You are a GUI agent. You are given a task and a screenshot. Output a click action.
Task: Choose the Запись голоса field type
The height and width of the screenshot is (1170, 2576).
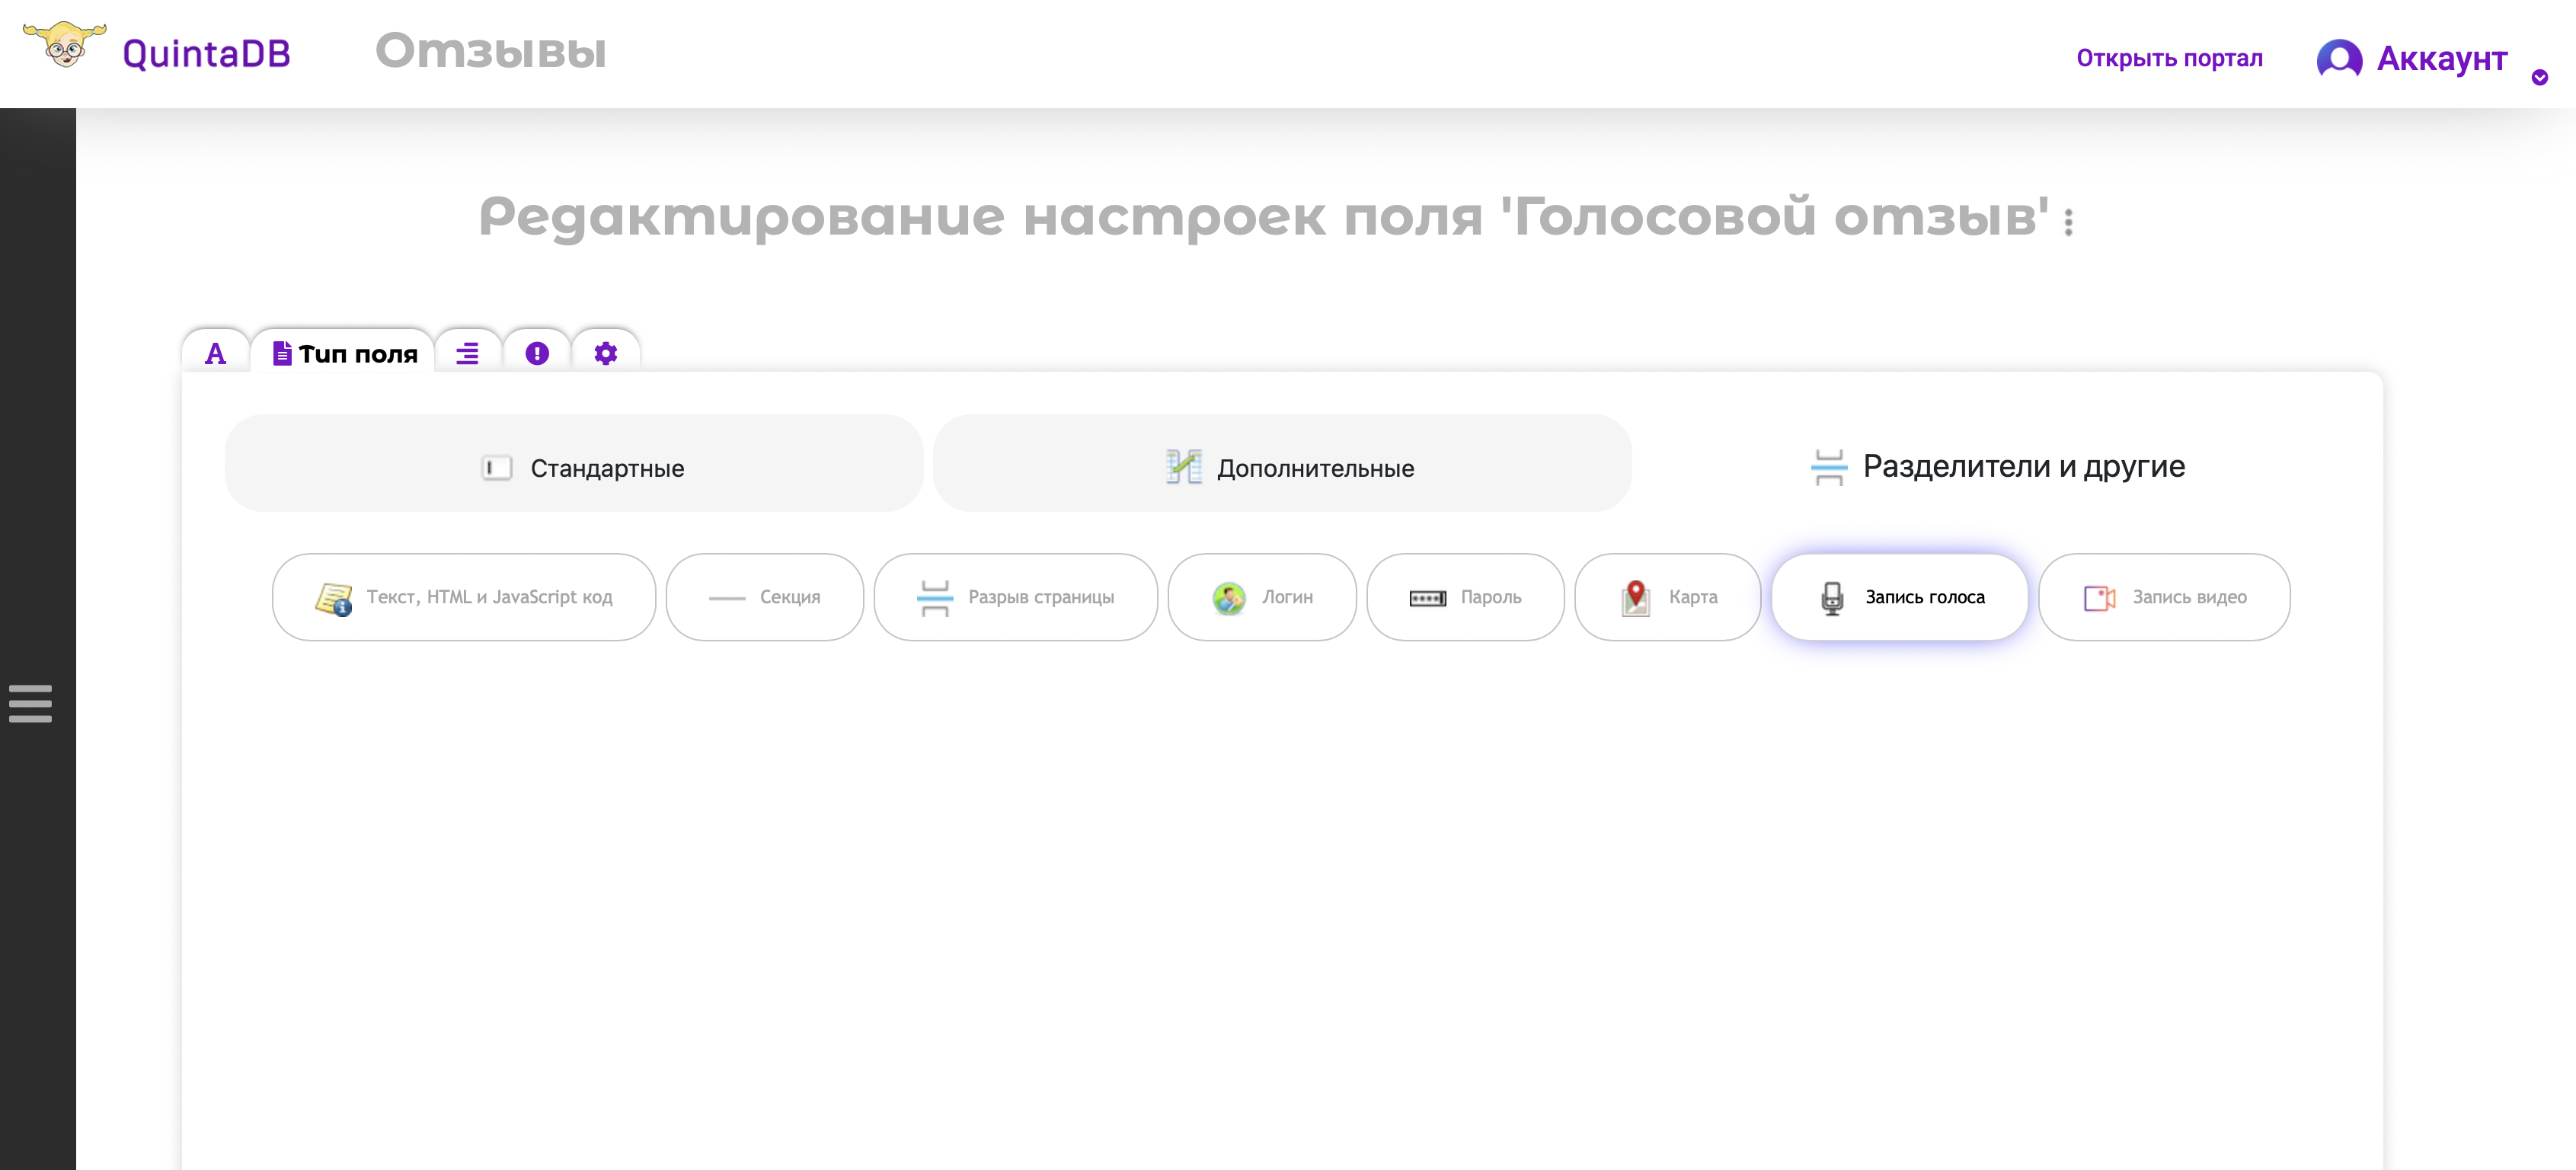[1900, 597]
